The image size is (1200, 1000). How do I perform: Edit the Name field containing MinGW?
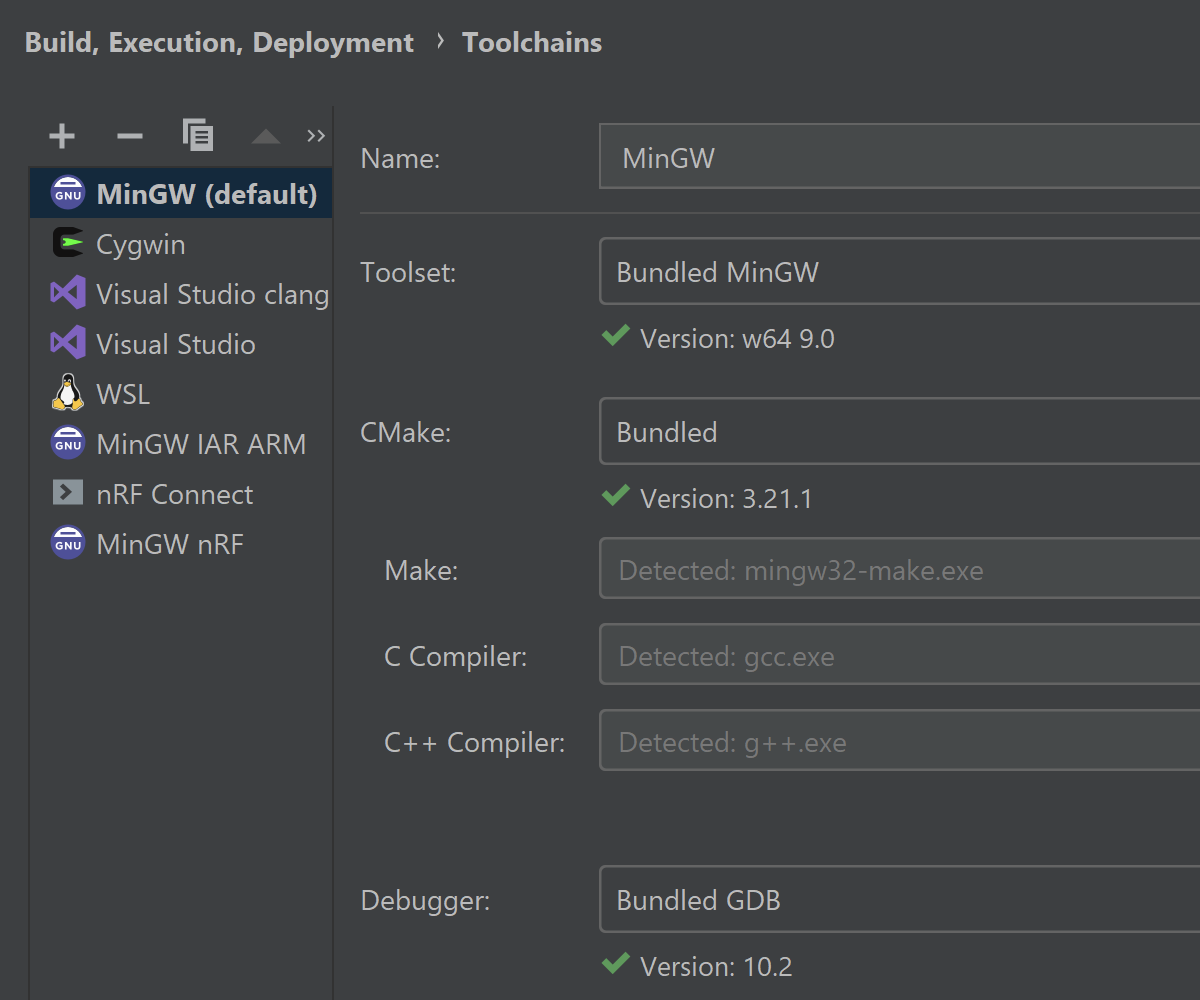[899, 156]
